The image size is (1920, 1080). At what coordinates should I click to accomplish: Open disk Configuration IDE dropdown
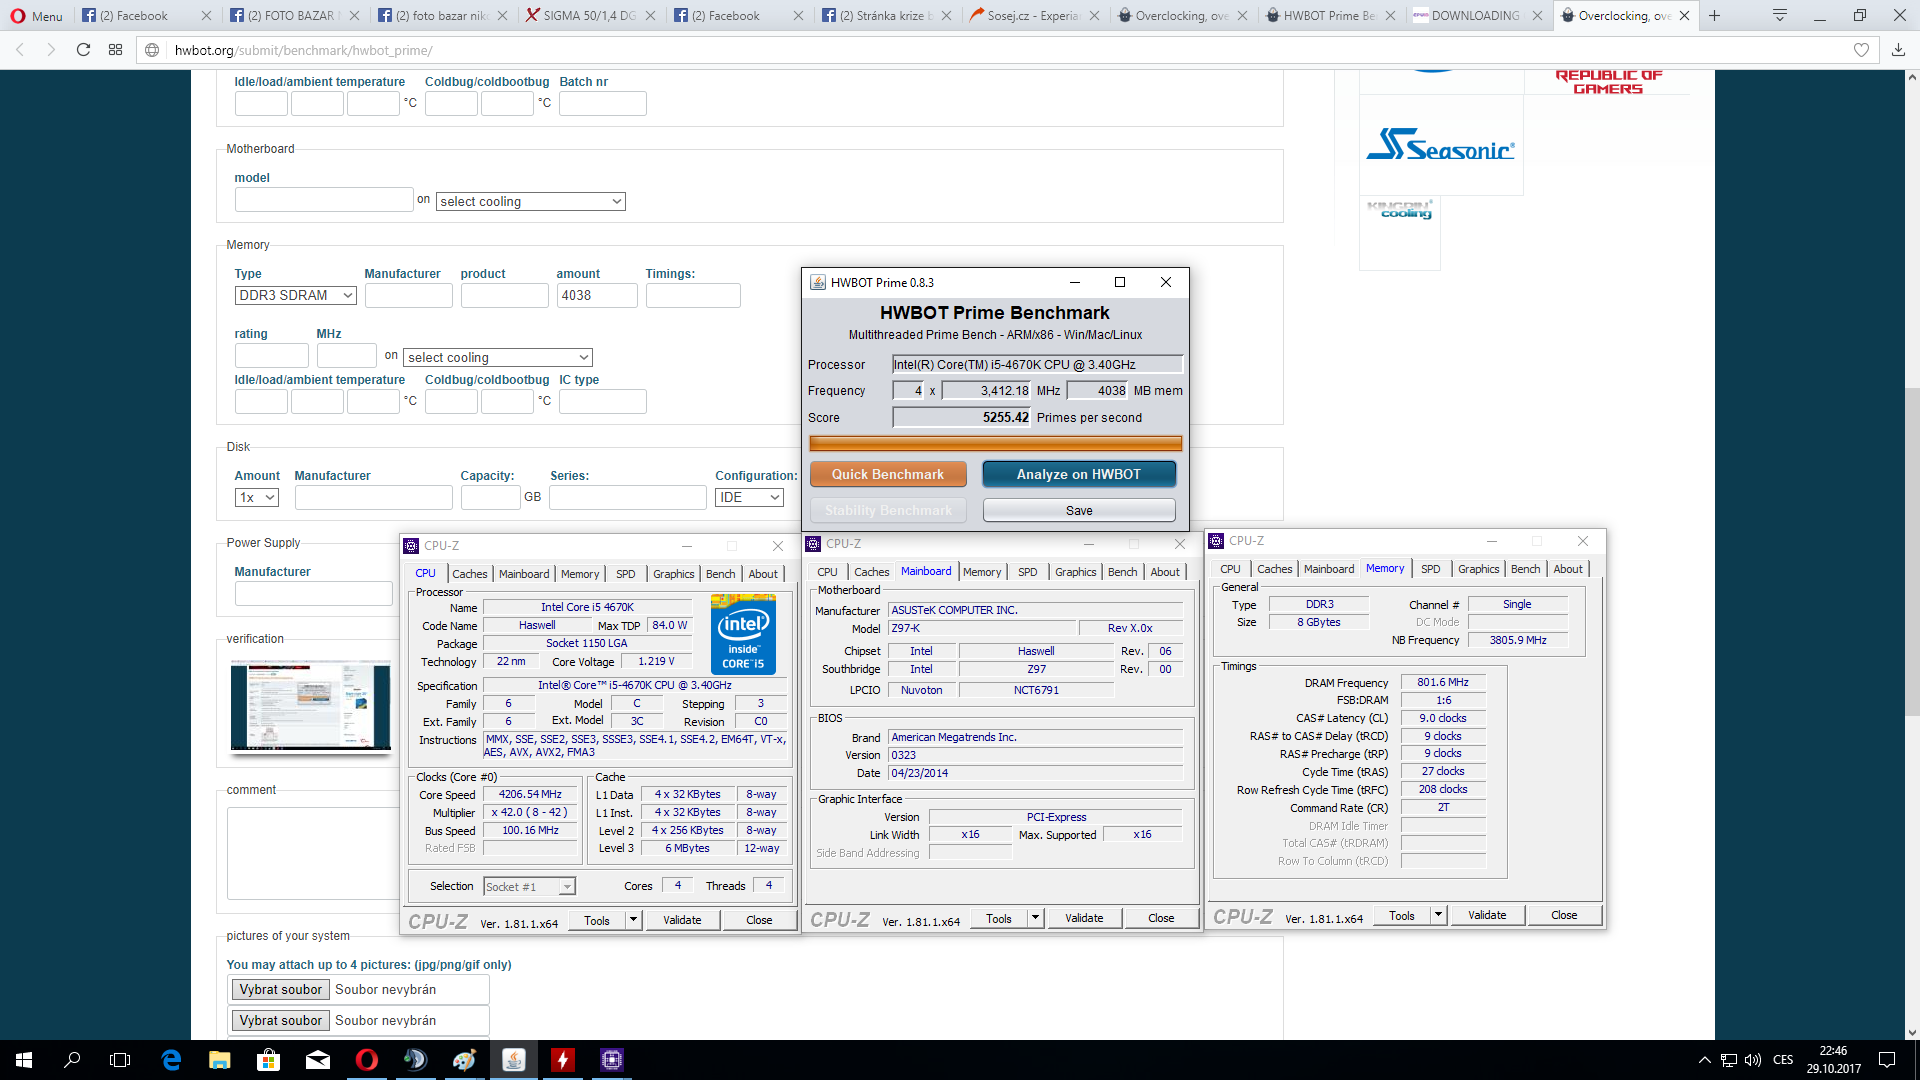pos(749,498)
